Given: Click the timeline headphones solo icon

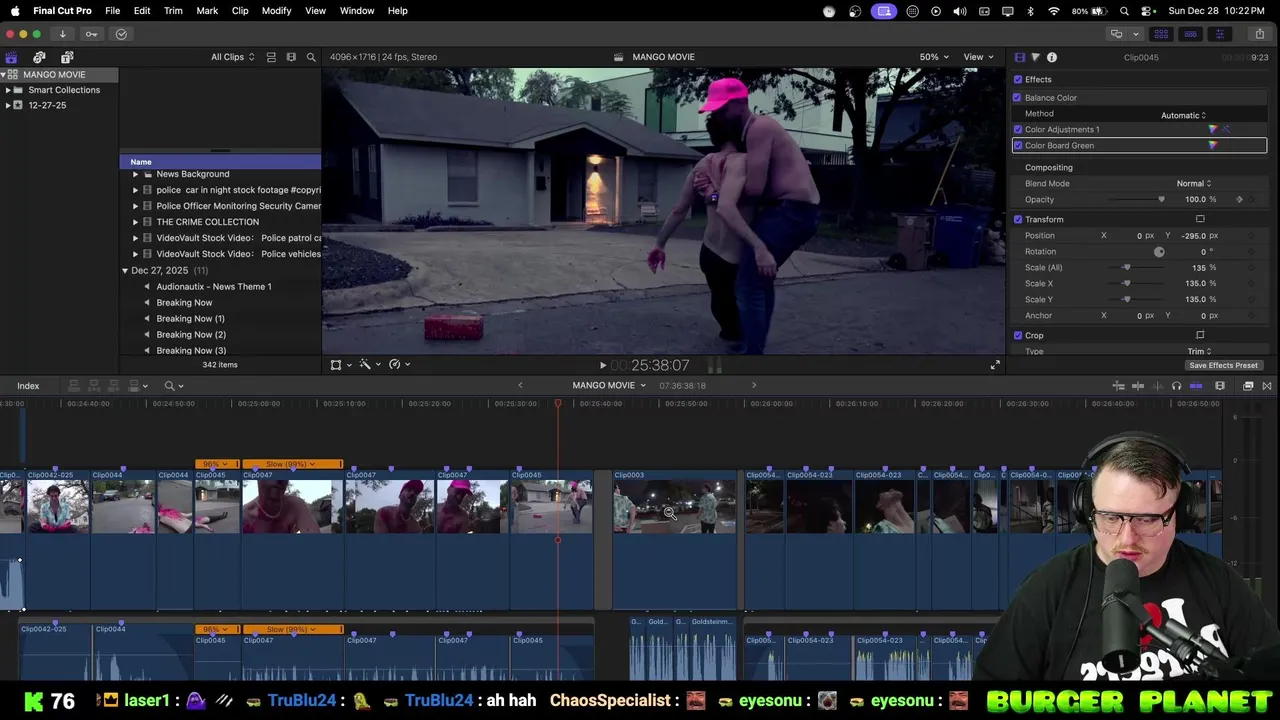Looking at the screenshot, I should pyautogui.click(x=1176, y=386).
